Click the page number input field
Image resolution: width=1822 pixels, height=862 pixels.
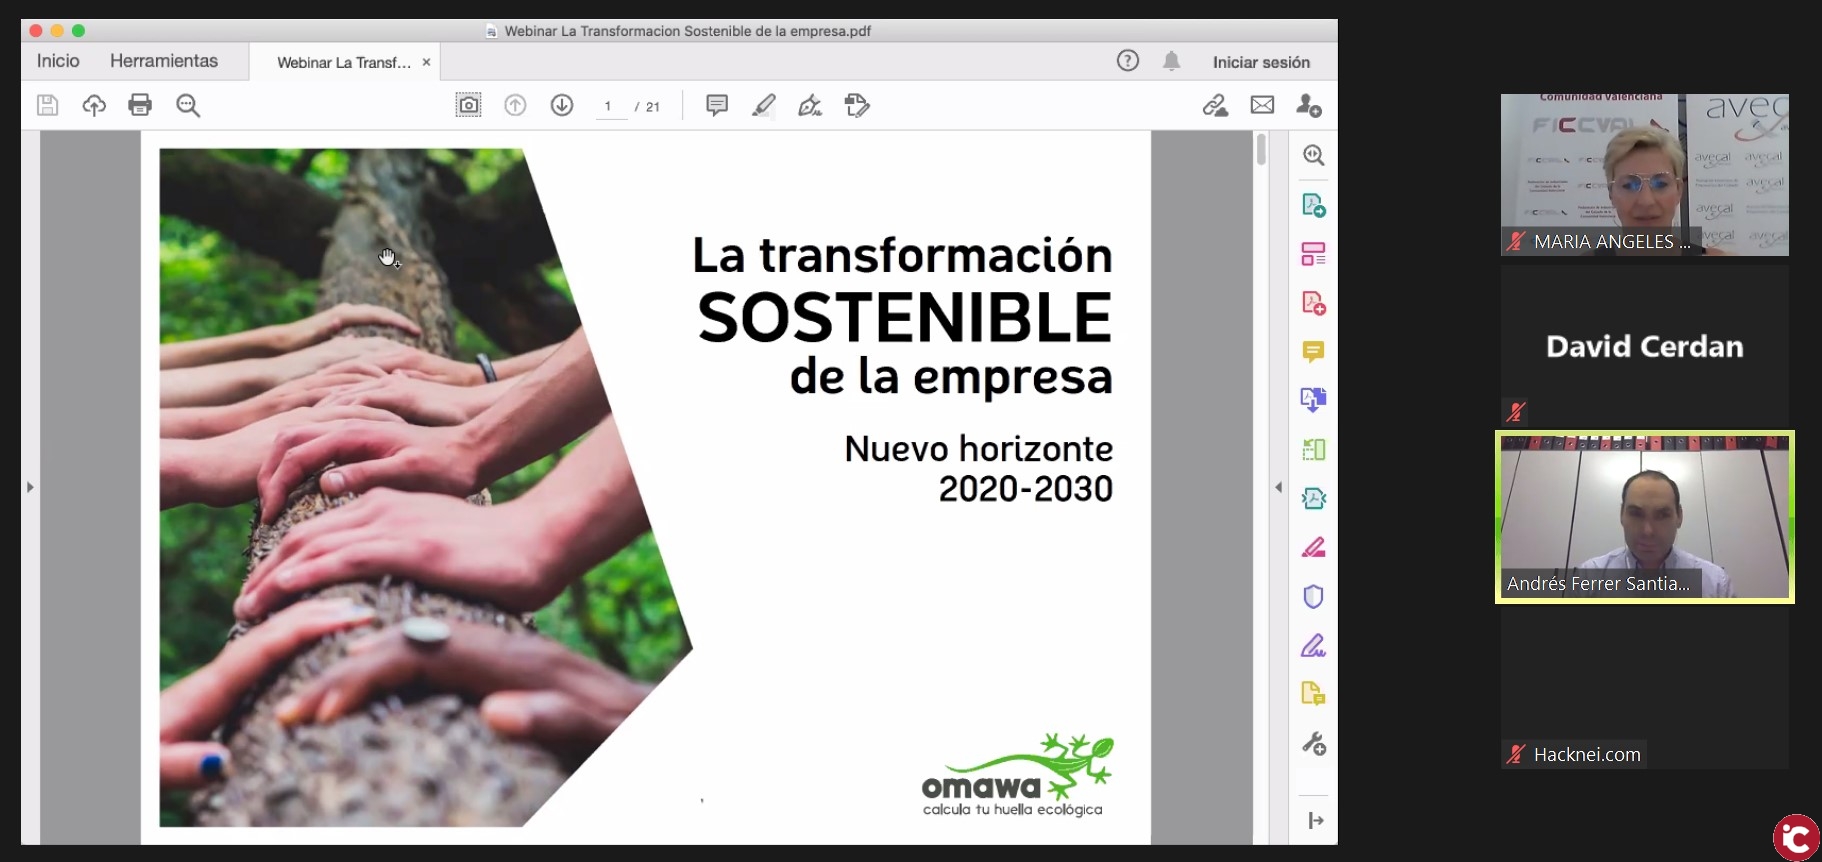pos(609,106)
